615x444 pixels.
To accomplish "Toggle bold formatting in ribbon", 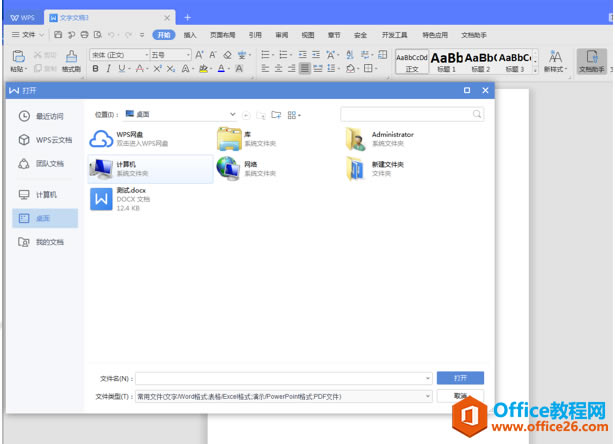I will 95,69.
